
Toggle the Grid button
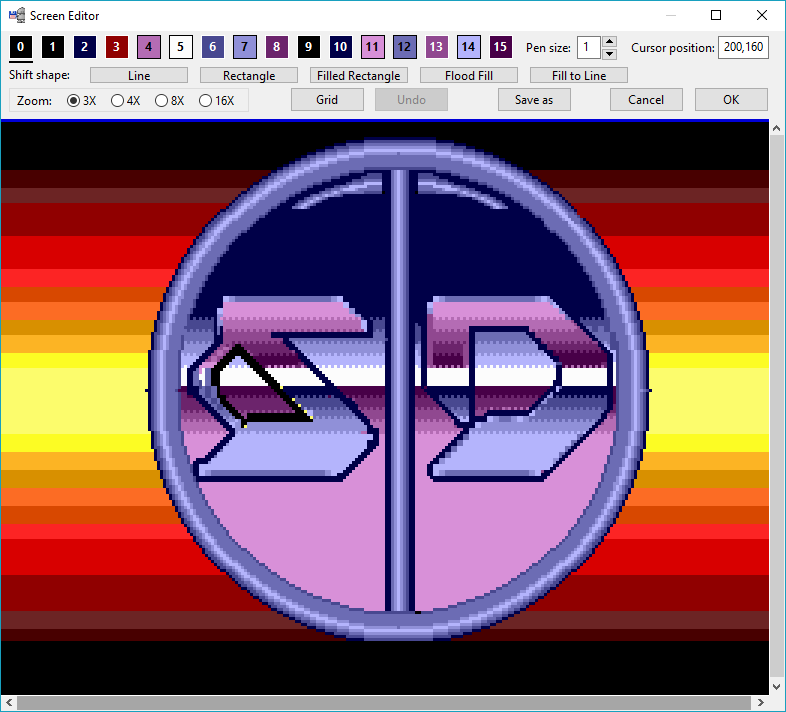coord(327,100)
